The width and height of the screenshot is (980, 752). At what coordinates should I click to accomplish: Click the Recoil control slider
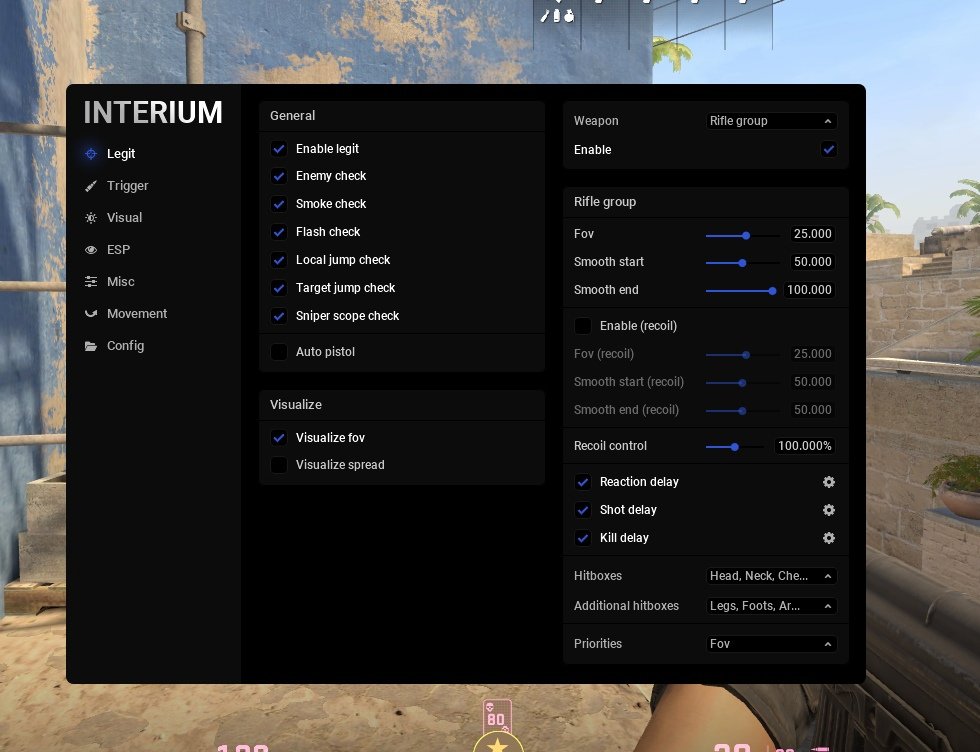[x=734, y=447]
